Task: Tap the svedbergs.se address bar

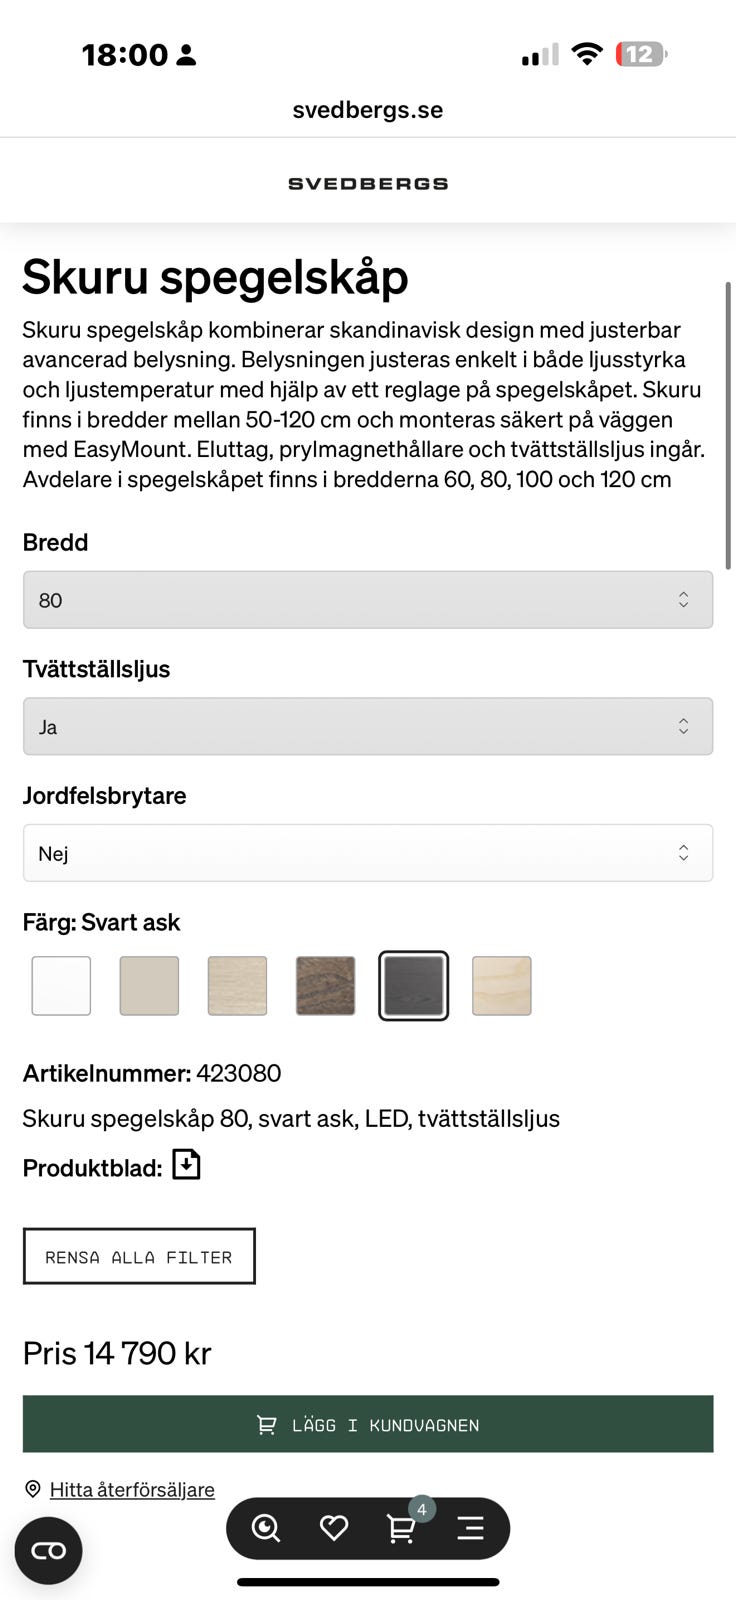Action: click(x=367, y=110)
